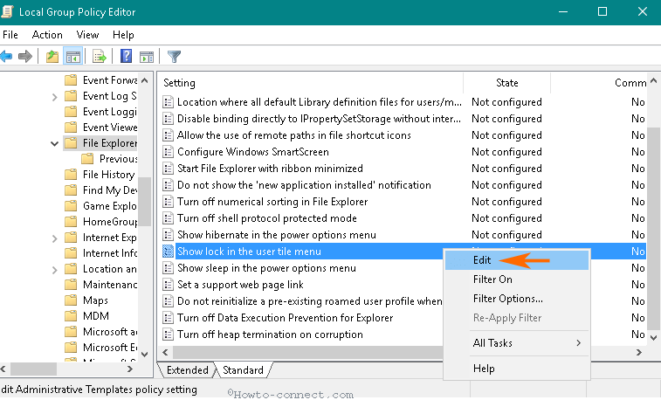Screen dimensions: 661x400
Task: Expand the All Tasks submenu arrow
Action: pos(578,343)
